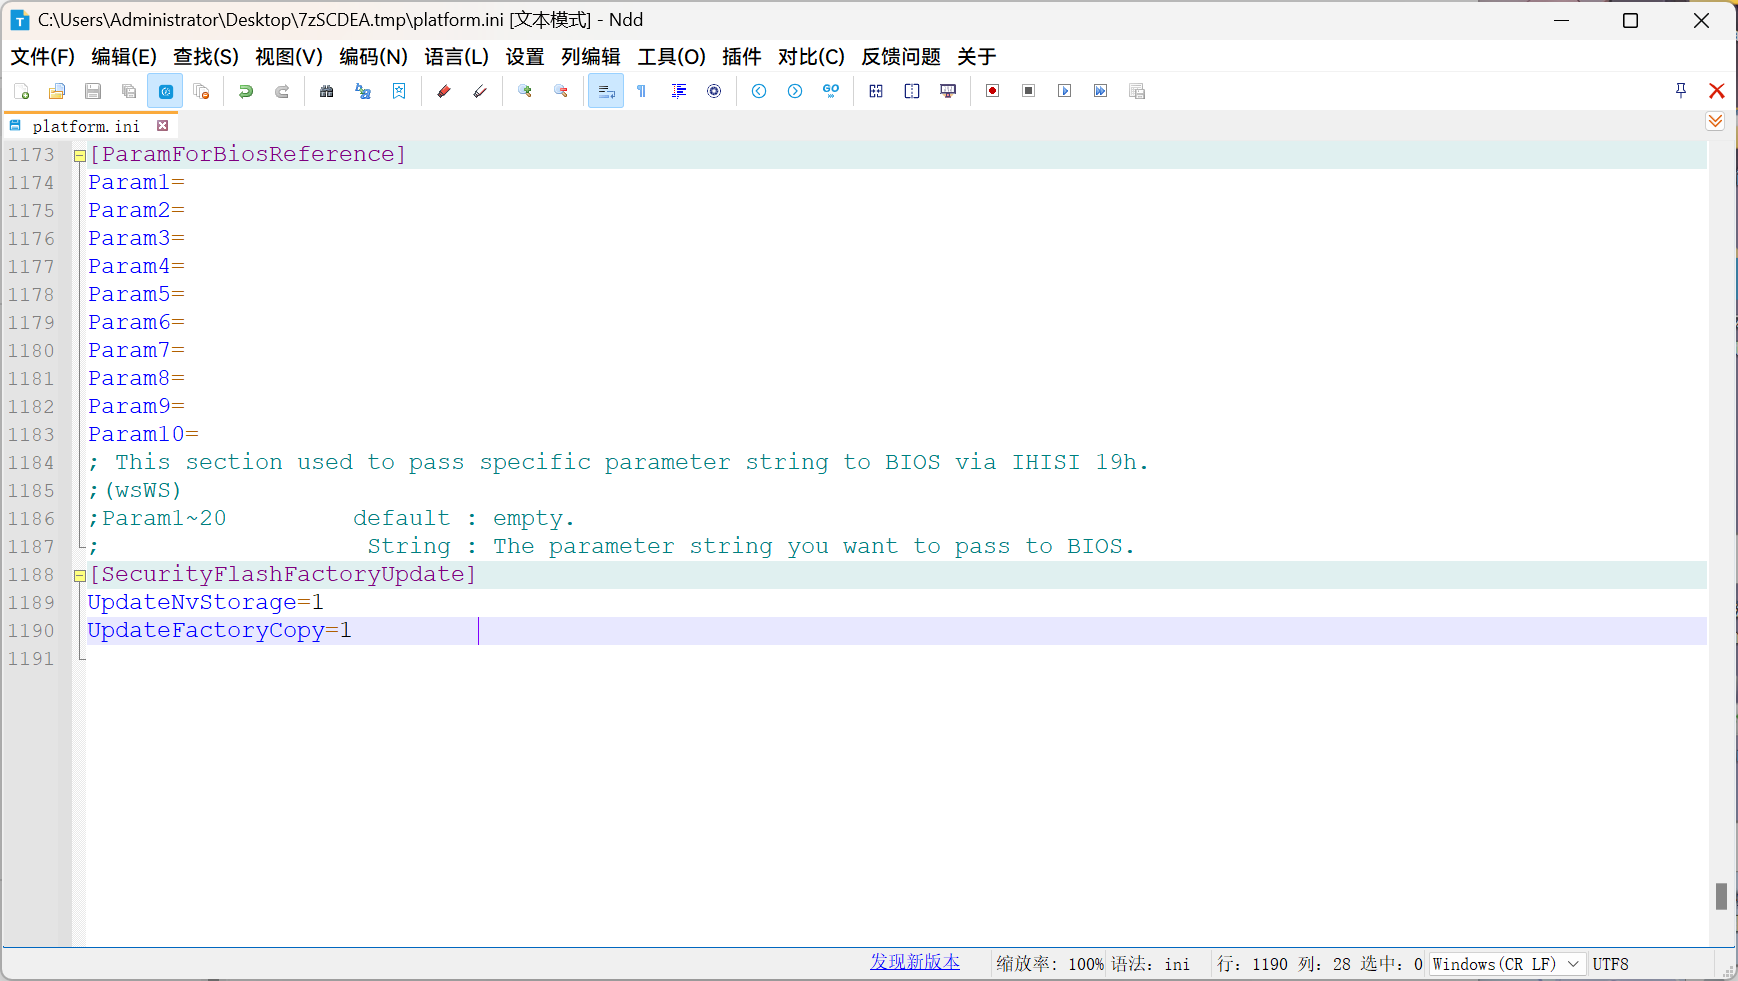Click the green undo arrow
Viewport: 1738px width, 981px height.
[x=246, y=91]
